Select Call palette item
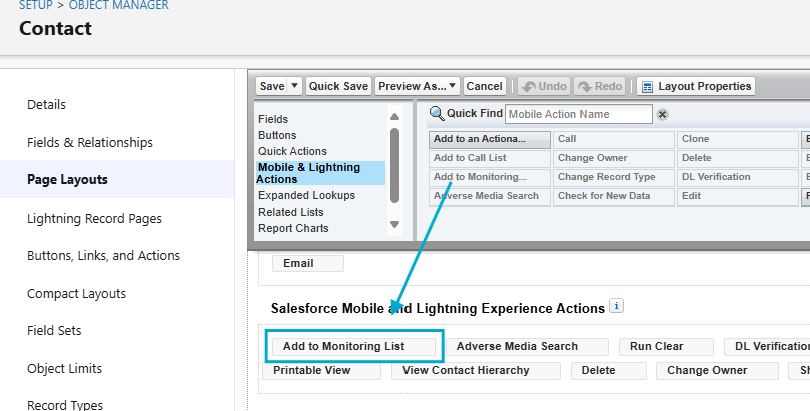This screenshot has width=810, height=411. pos(614,139)
